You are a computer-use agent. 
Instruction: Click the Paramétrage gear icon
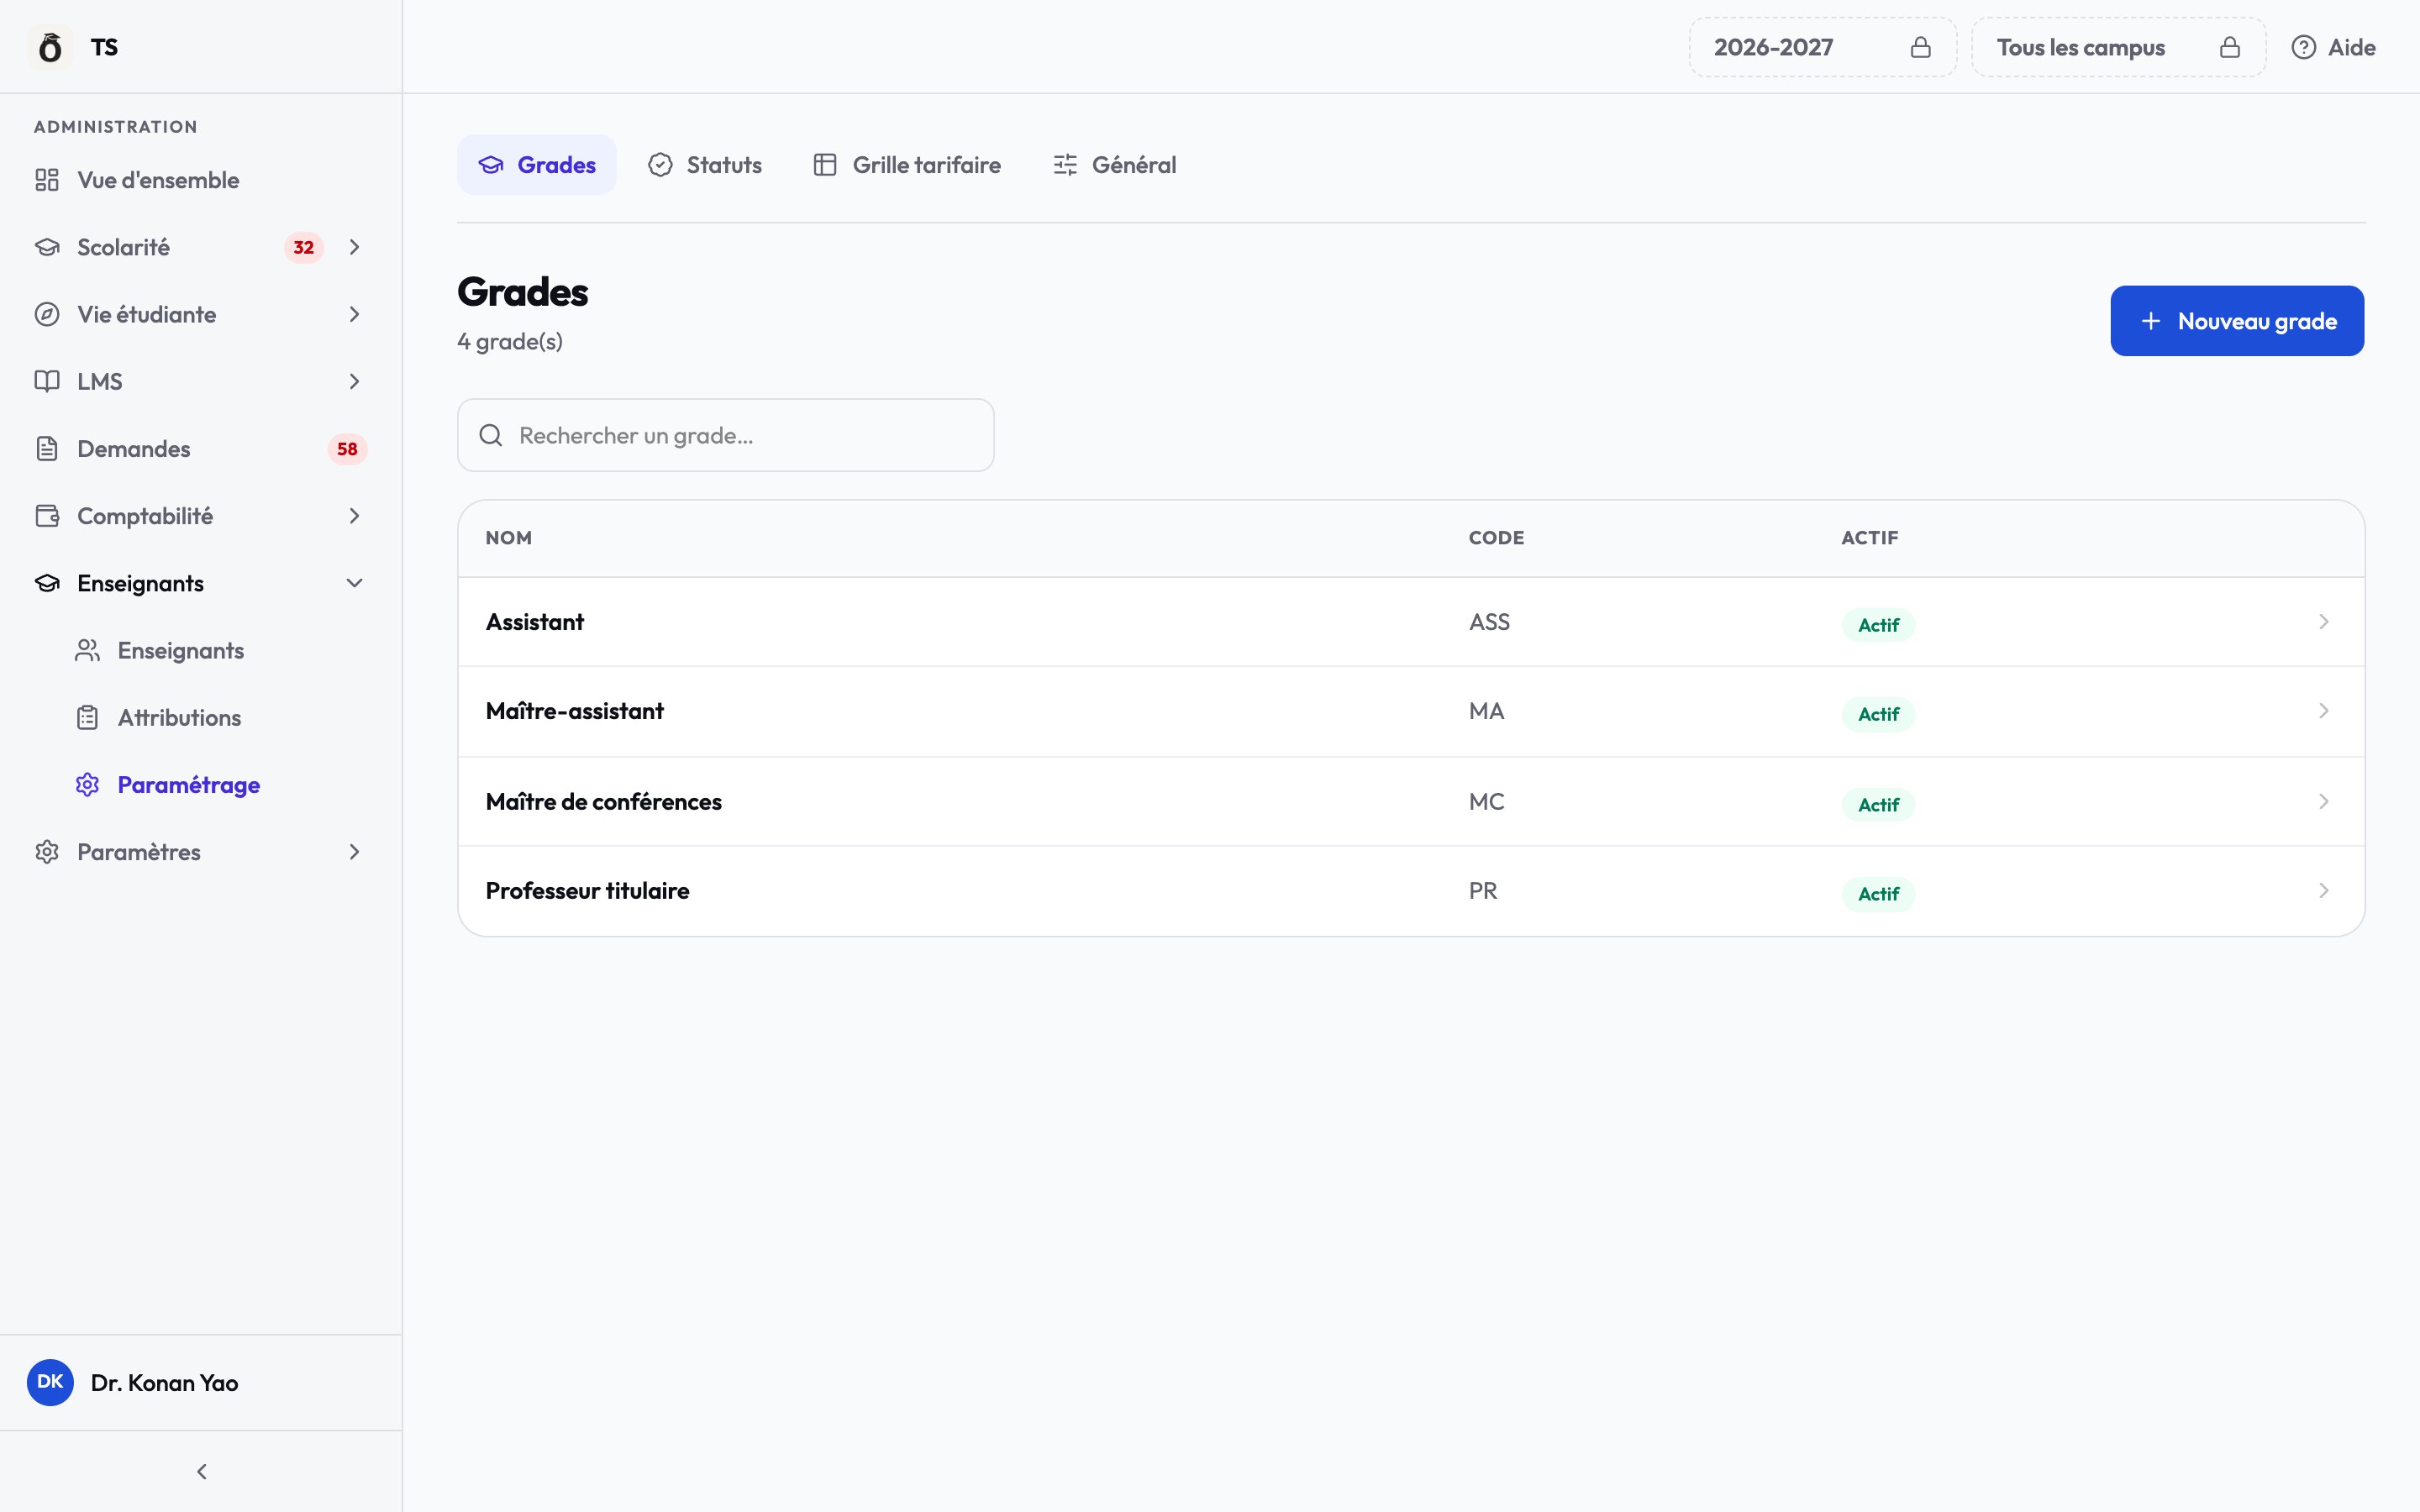click(x=88, y=785)
